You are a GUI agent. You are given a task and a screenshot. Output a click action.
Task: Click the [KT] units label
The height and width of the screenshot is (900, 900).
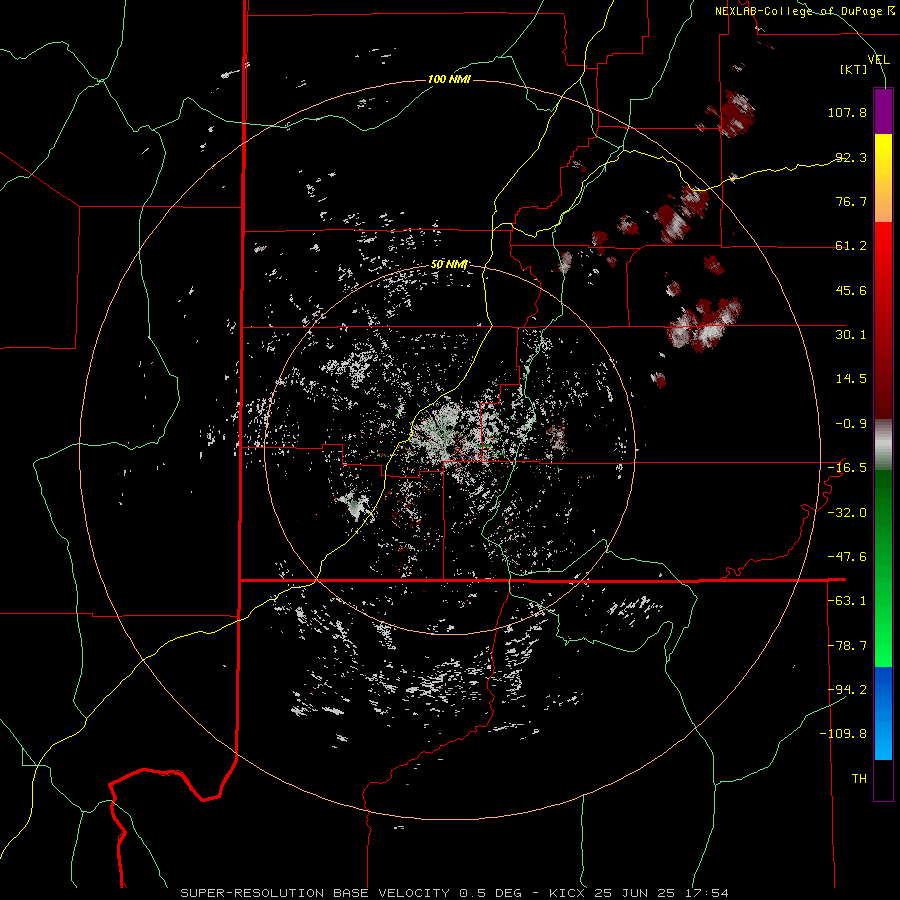(854, 69)
